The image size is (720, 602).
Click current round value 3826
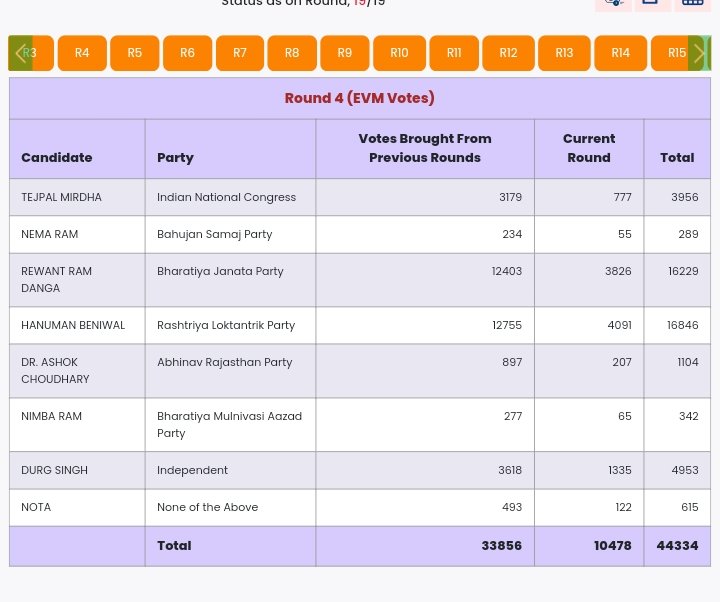pos(618,271)
